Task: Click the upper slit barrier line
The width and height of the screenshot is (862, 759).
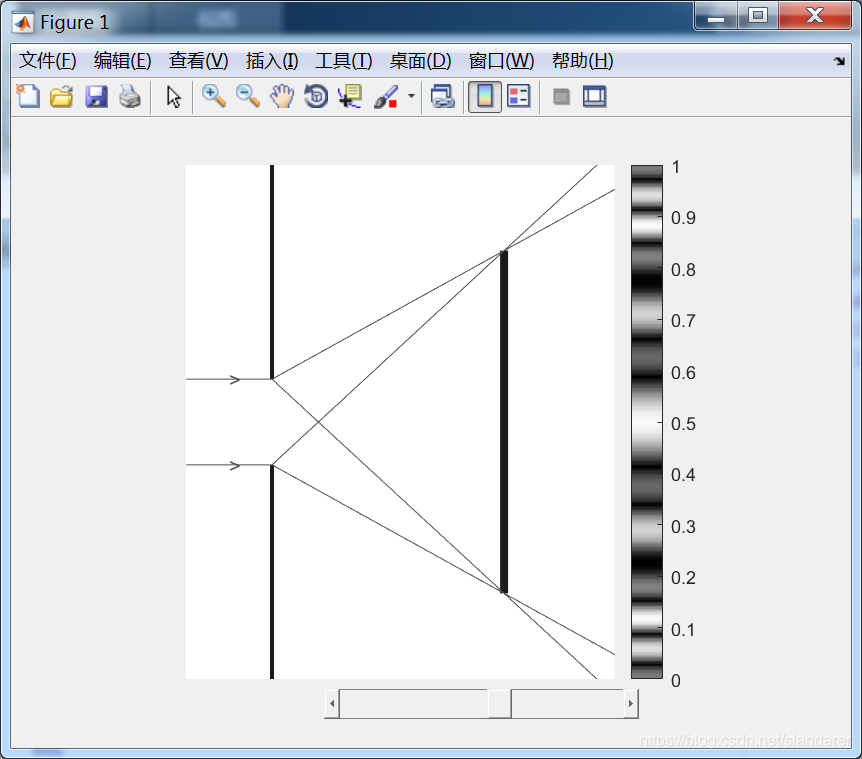Action: [272, 272]
